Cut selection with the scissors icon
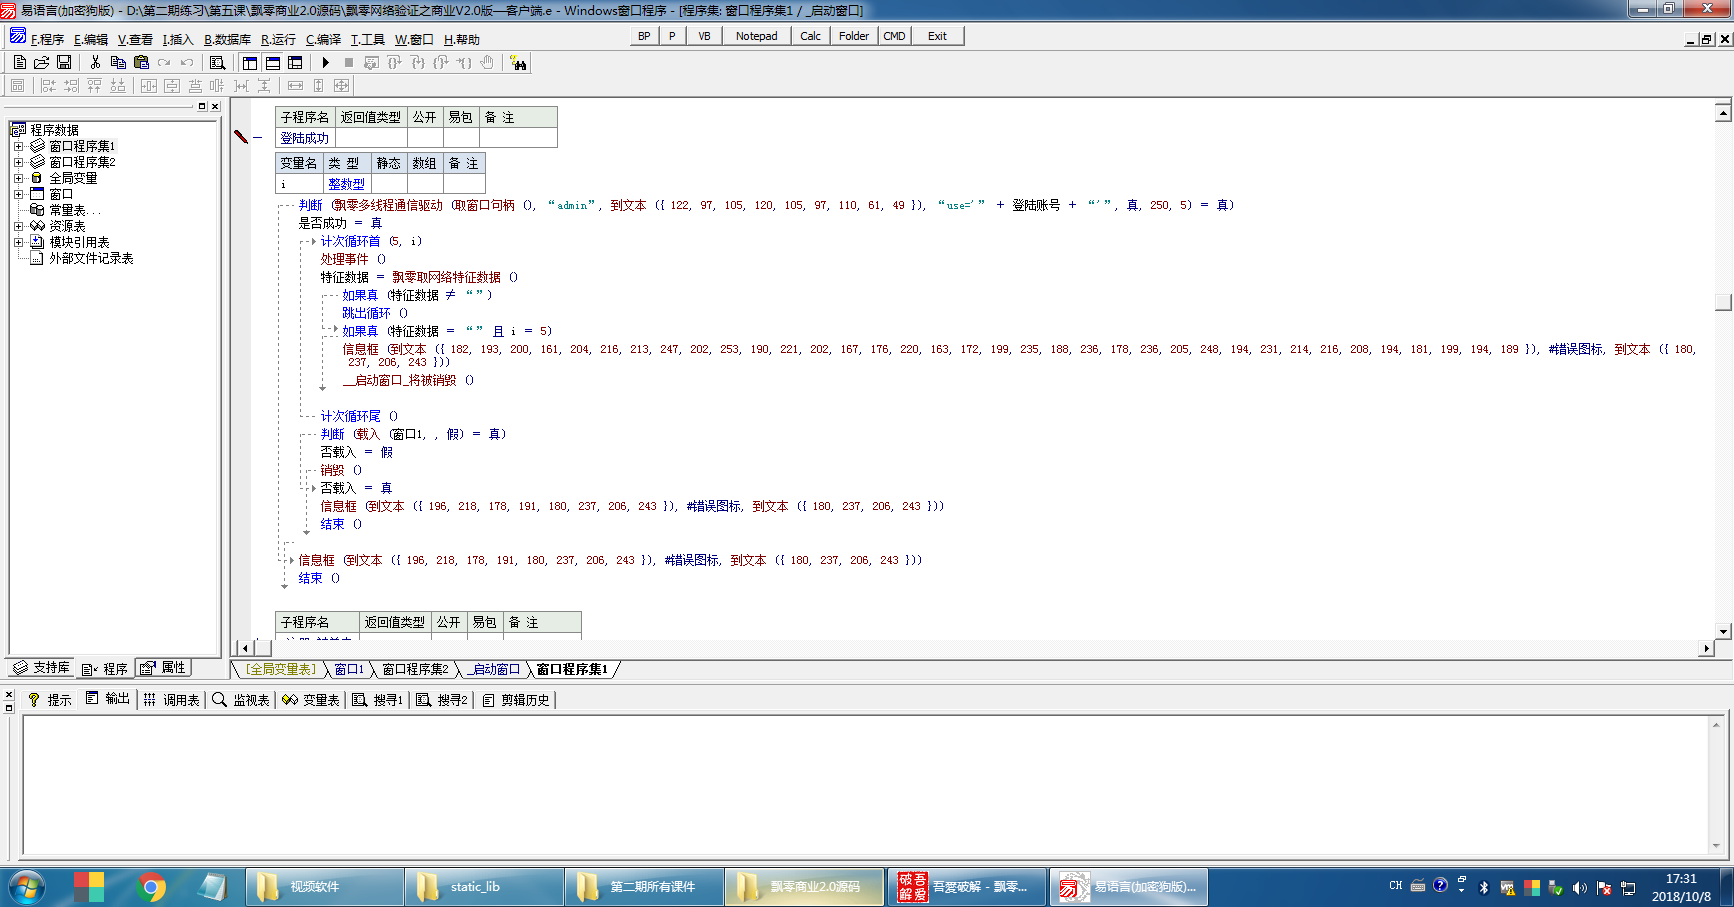1734x907 pixels. [95, 62]
